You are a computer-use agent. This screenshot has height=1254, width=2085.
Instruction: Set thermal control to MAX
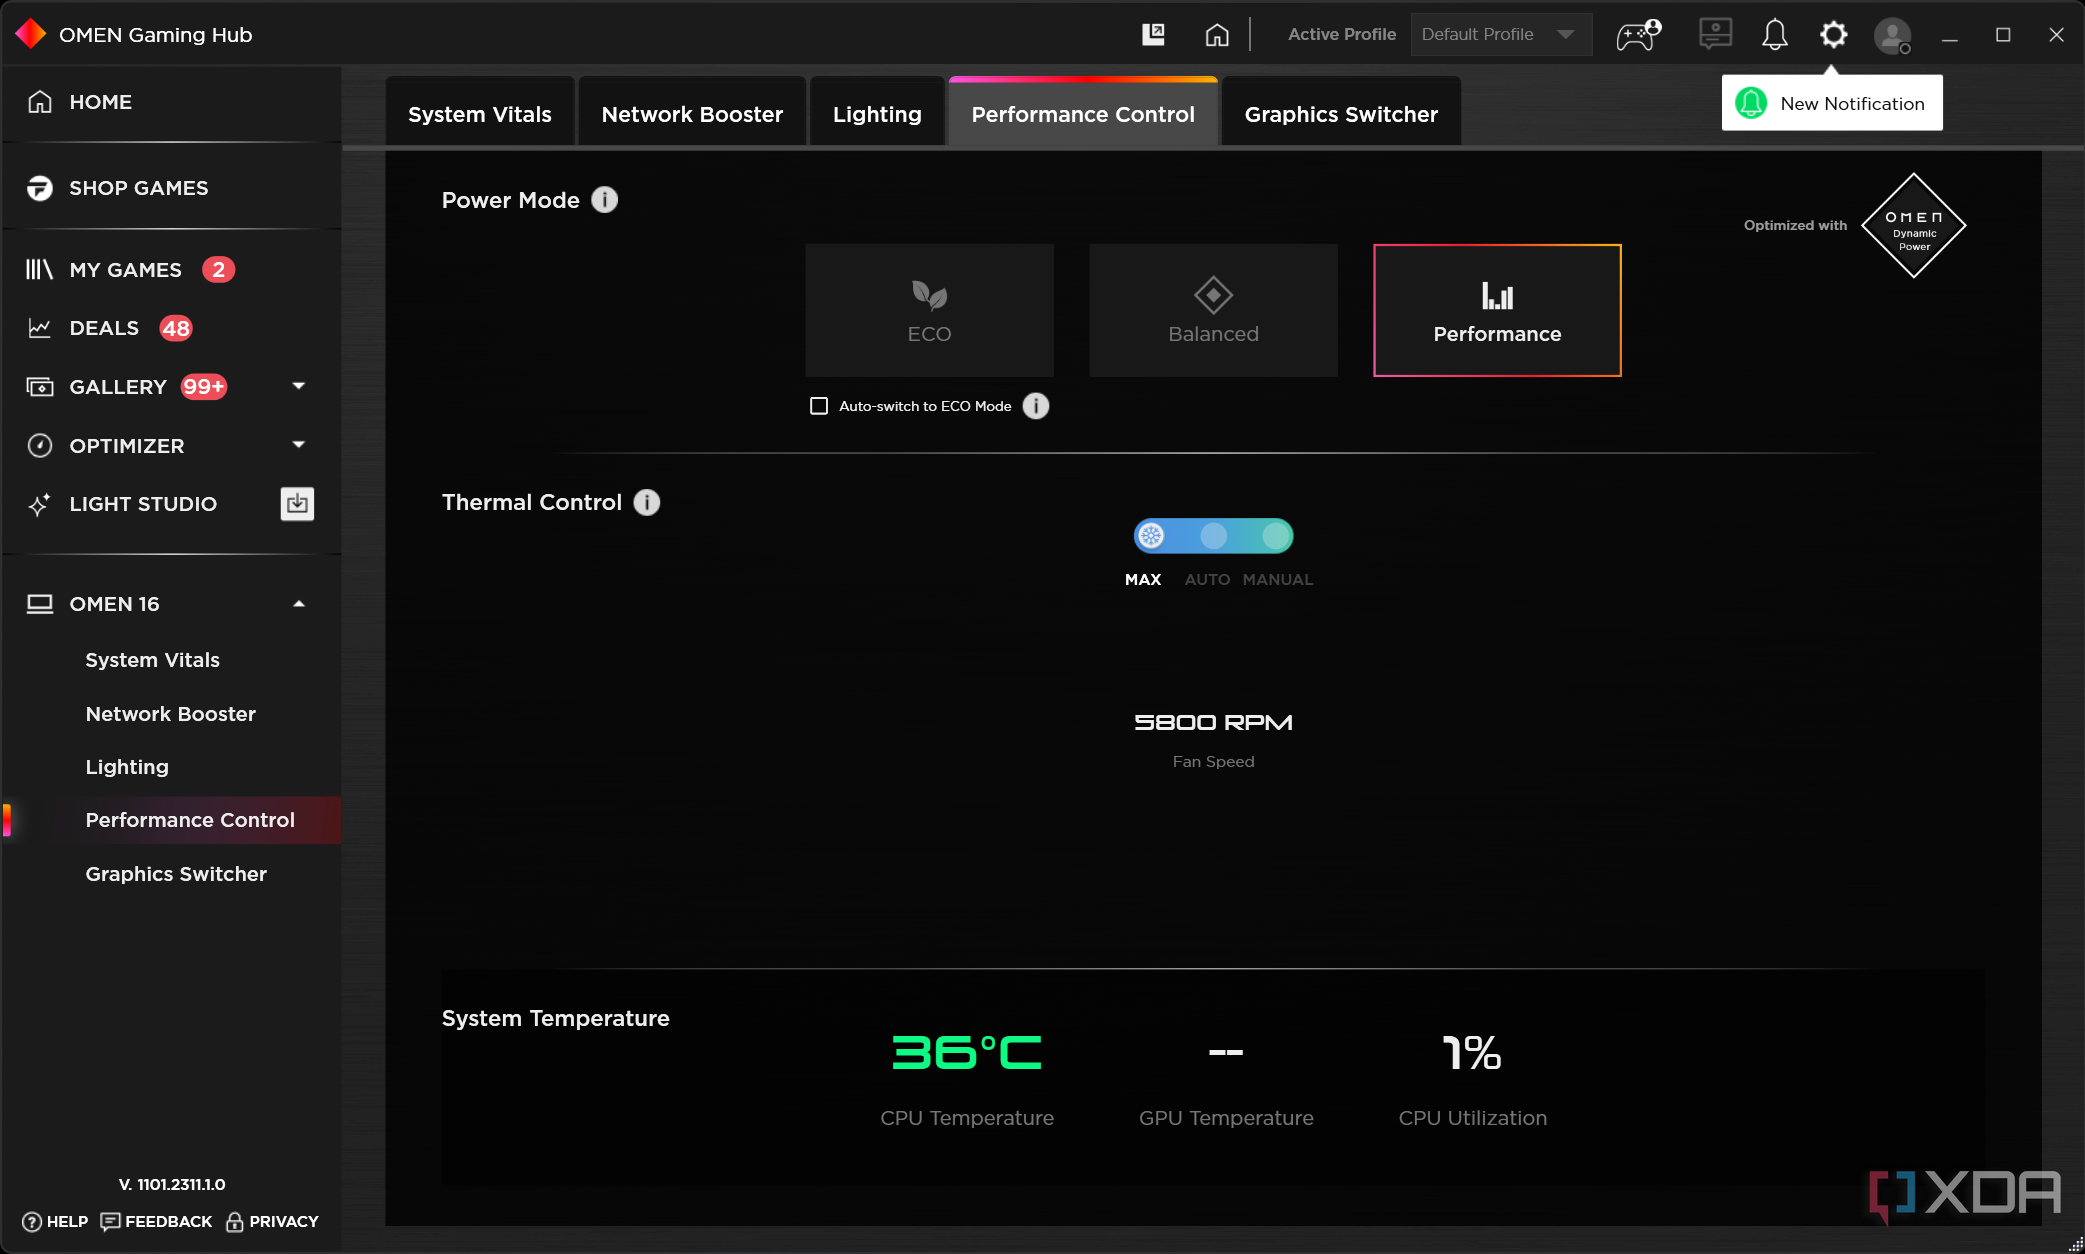1151,536
